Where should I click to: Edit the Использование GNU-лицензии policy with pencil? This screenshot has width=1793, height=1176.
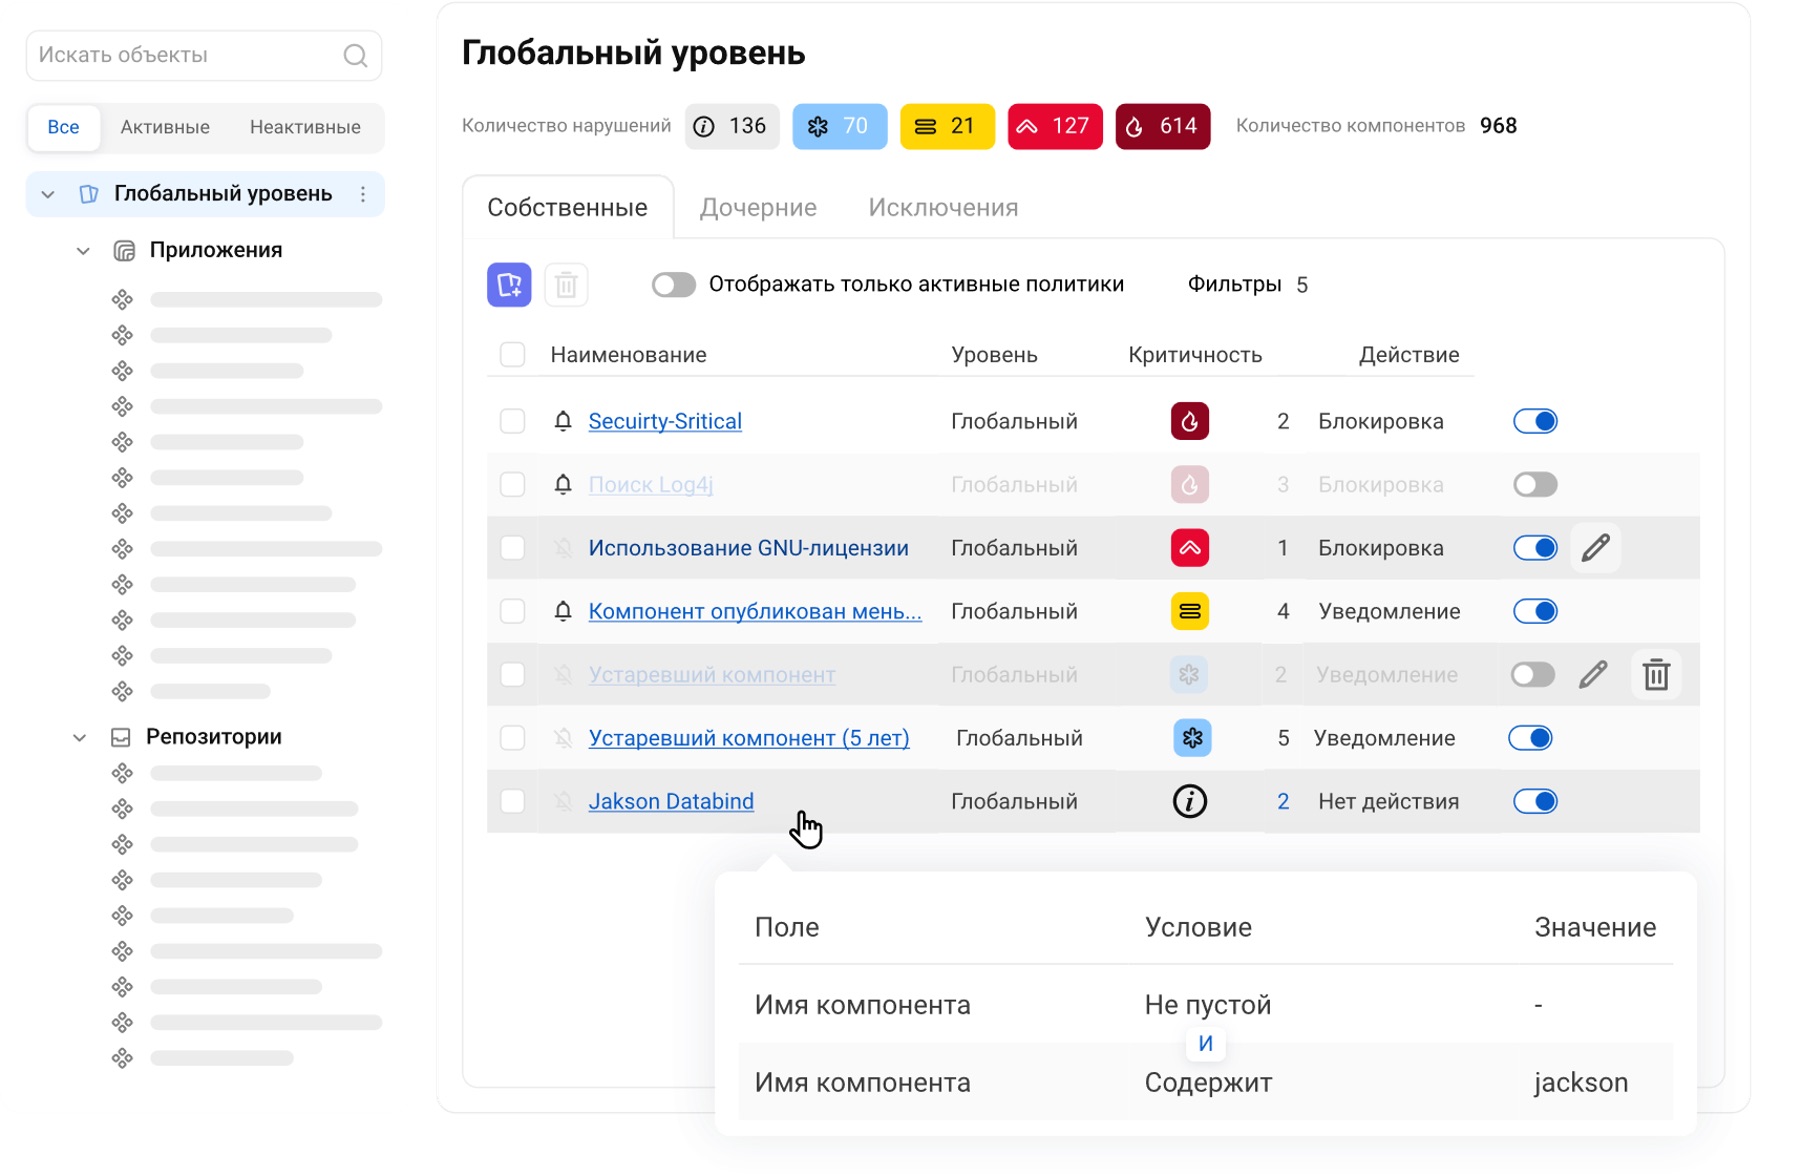(x=1595, y=548)
